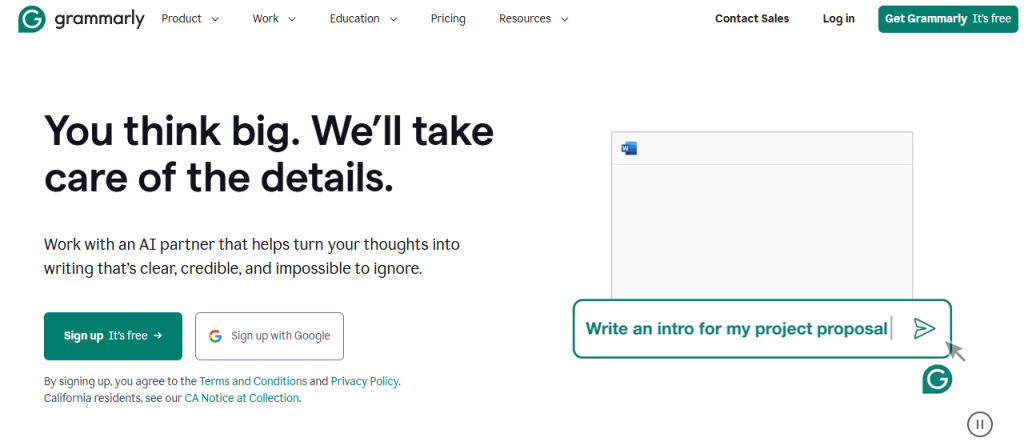
Task: Open CA Notice at Collection link
Action: click(241, 398)
